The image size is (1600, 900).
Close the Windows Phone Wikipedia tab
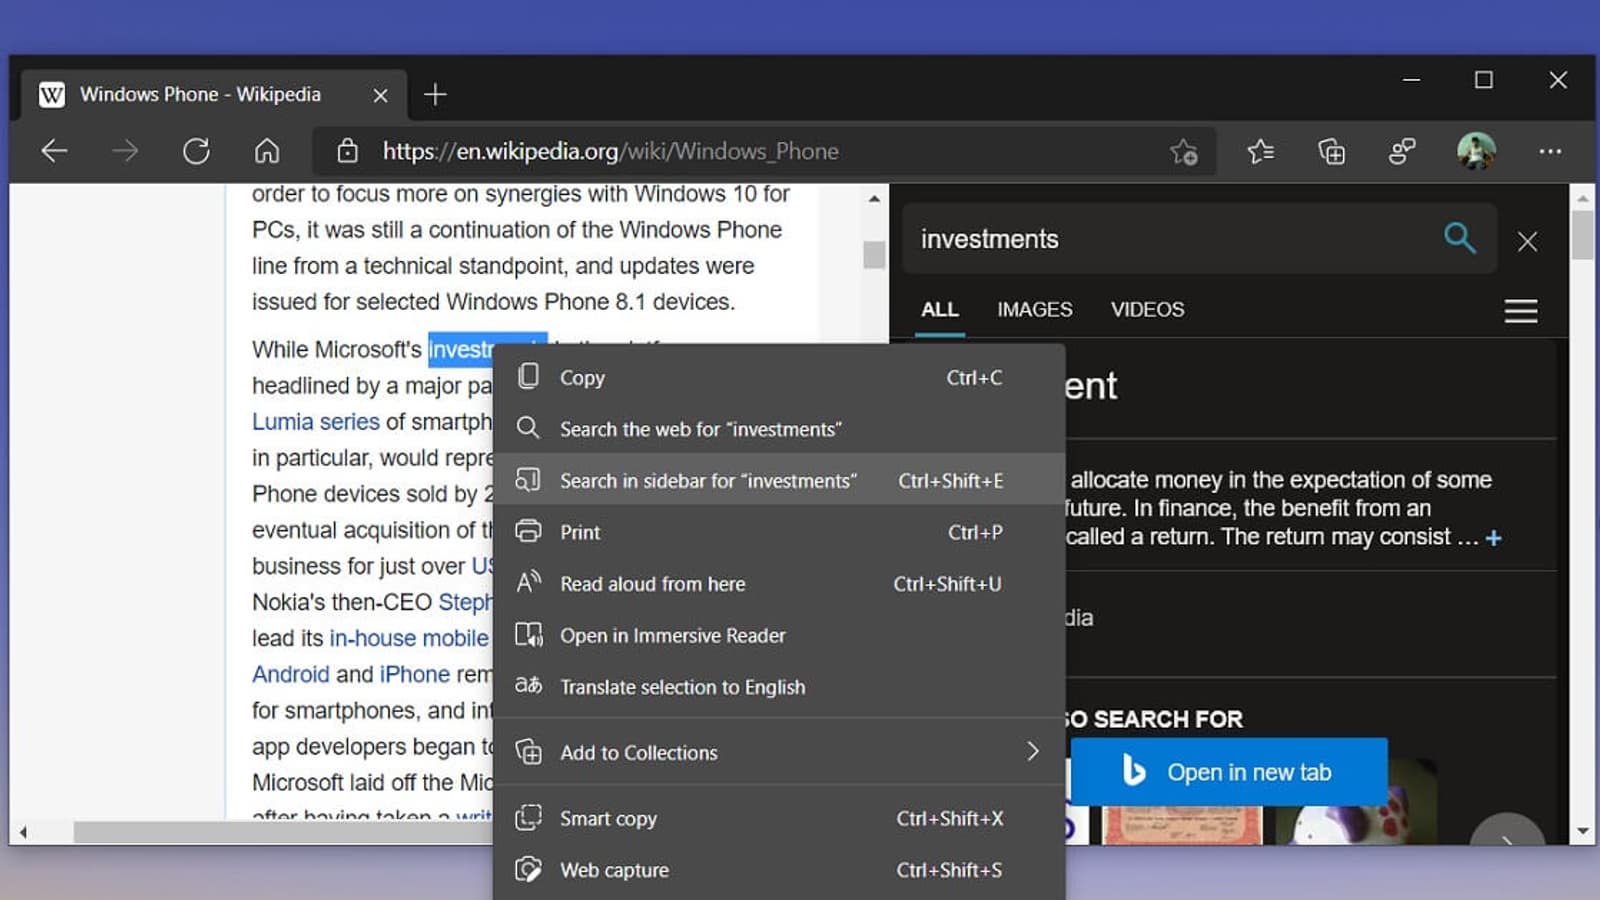[x=380, y=95]
